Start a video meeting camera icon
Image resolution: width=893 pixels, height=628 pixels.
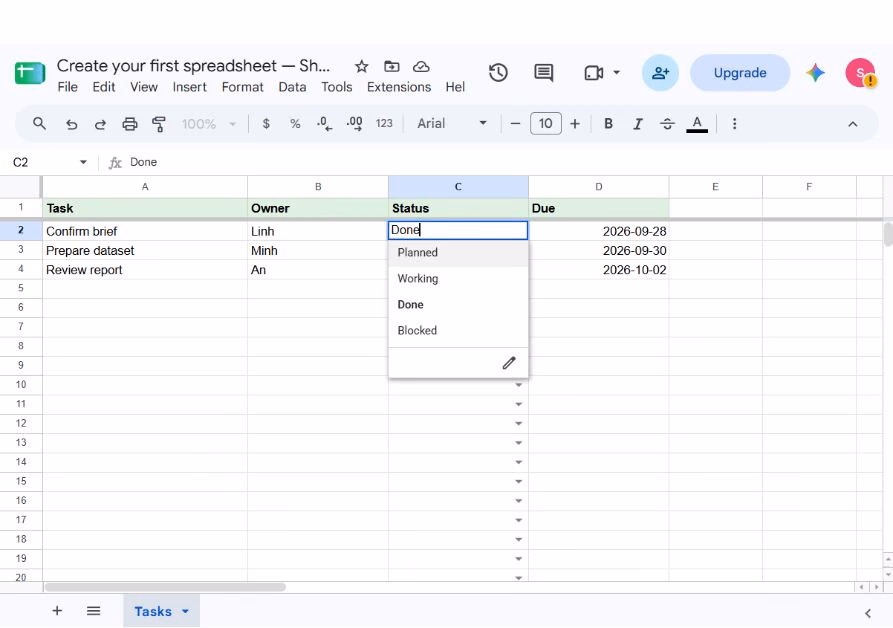[x=593, y=73]
